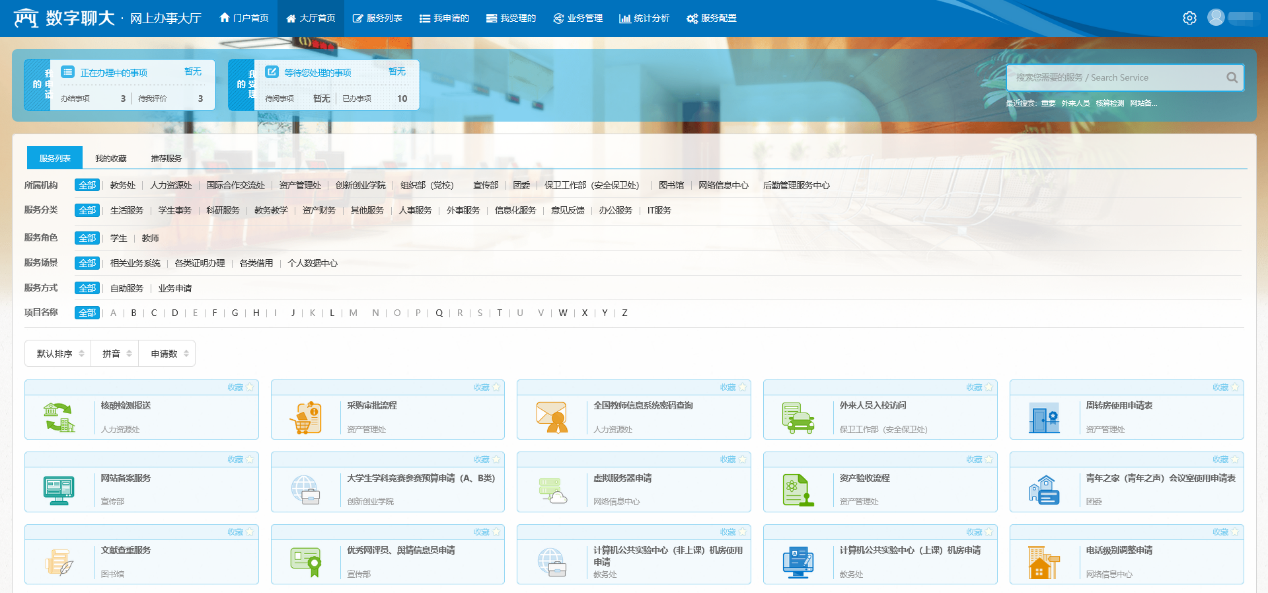Image resolution: width=1268 pixels, height=593 pixels.
Task: Click the search magnifier icon
Action: 1231,78
